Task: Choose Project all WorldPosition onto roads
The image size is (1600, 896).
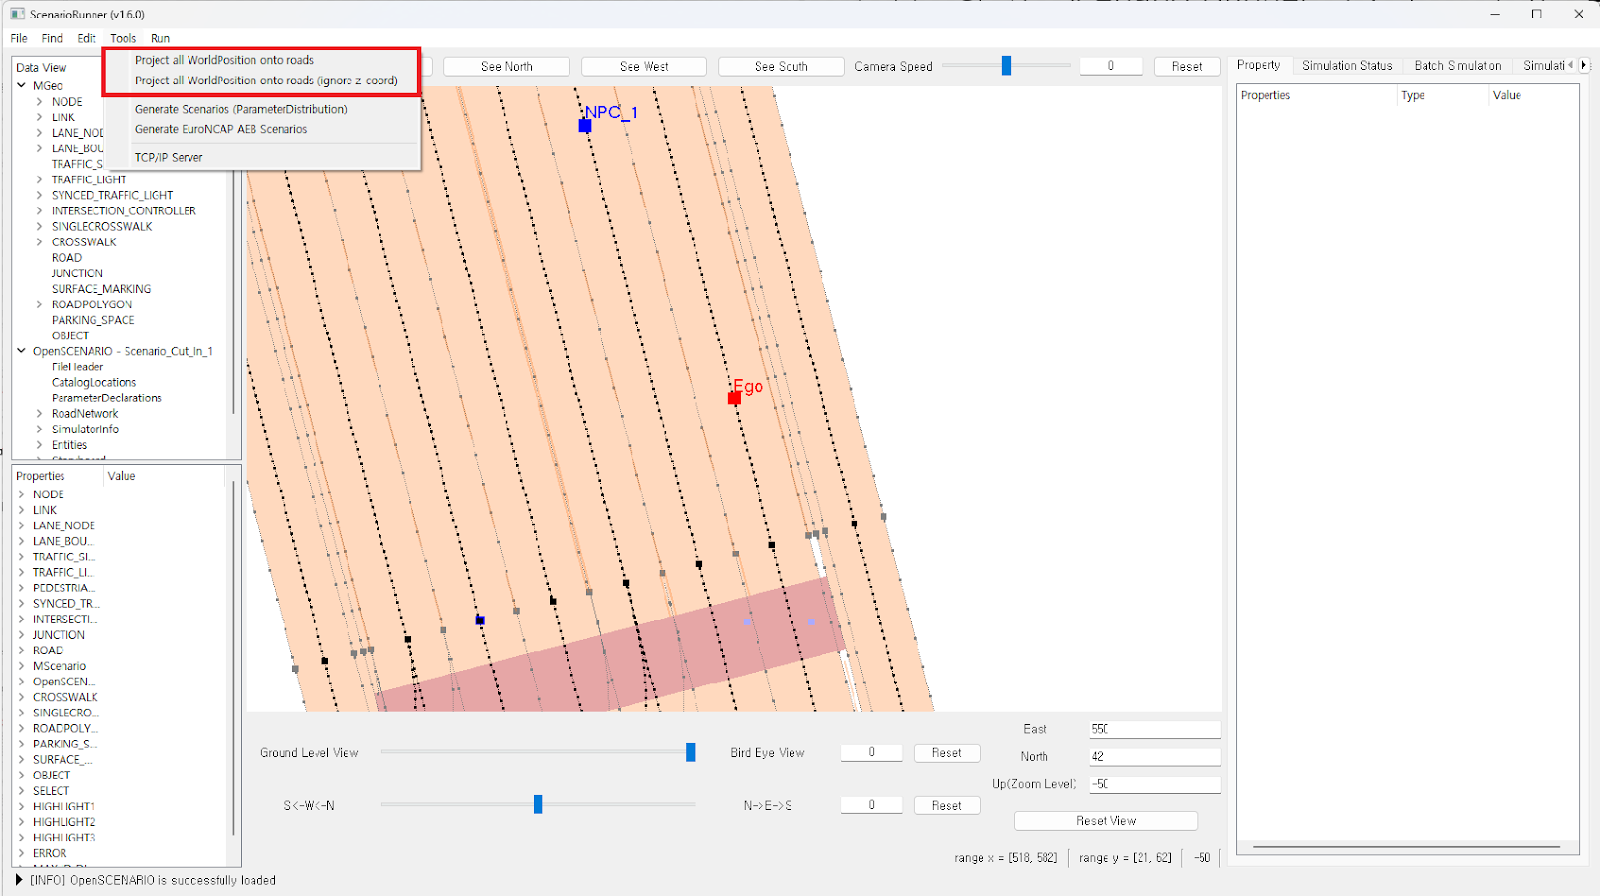Action: (224, 60)
